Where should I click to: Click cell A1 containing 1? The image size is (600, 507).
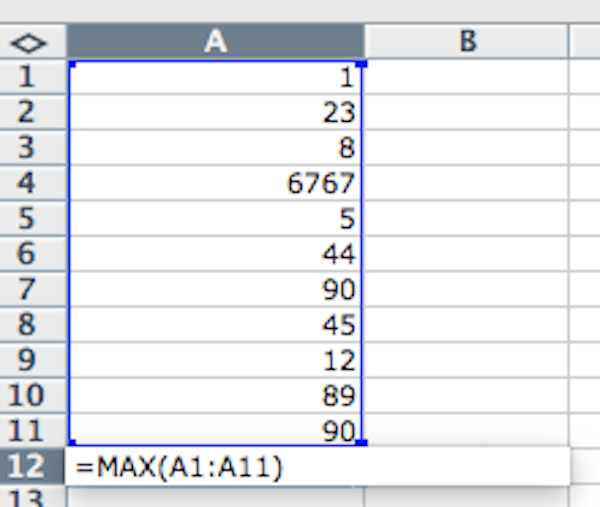[216, 77]
